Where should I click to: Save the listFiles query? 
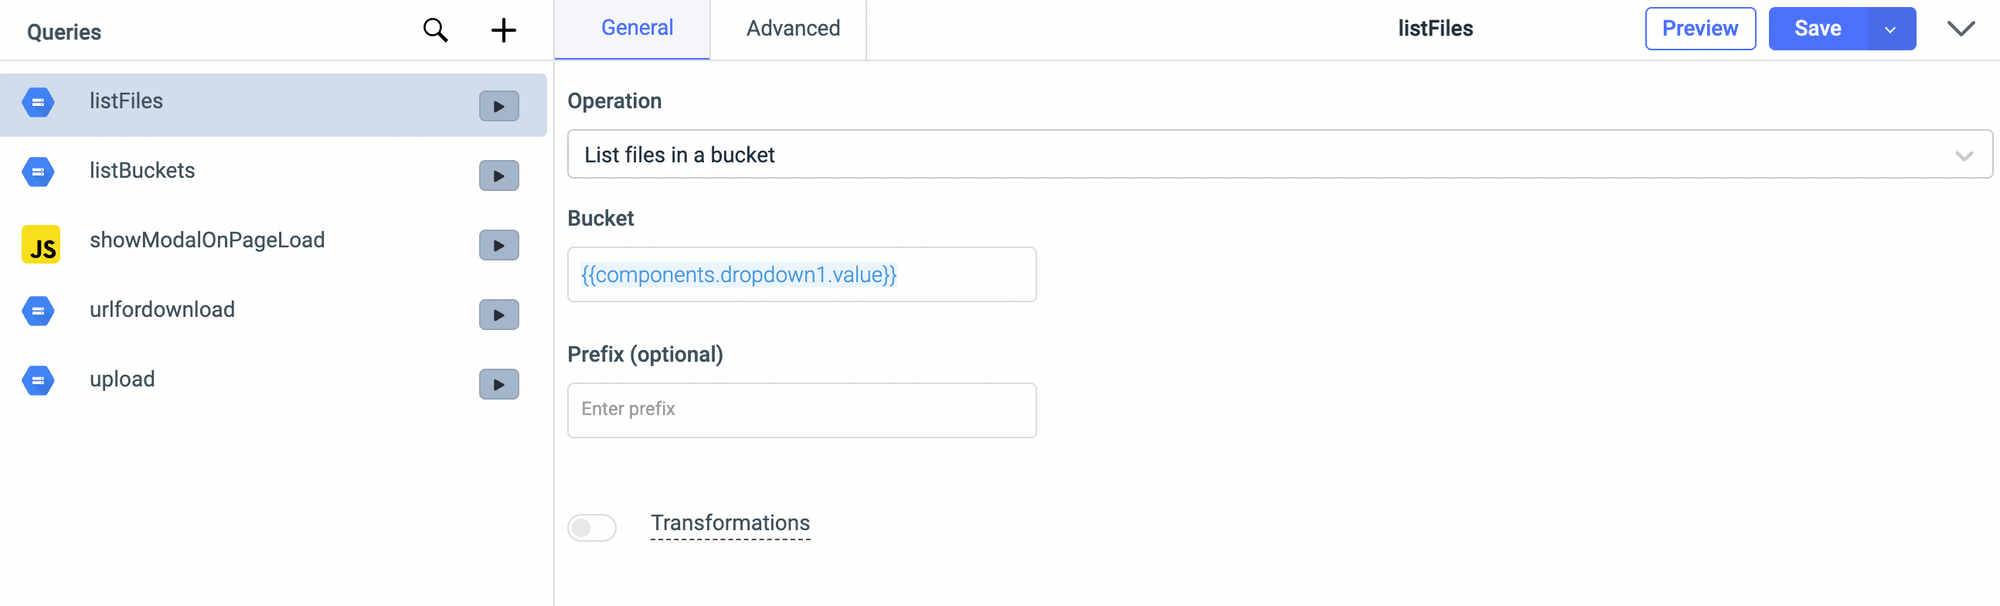click(1817, 29)
